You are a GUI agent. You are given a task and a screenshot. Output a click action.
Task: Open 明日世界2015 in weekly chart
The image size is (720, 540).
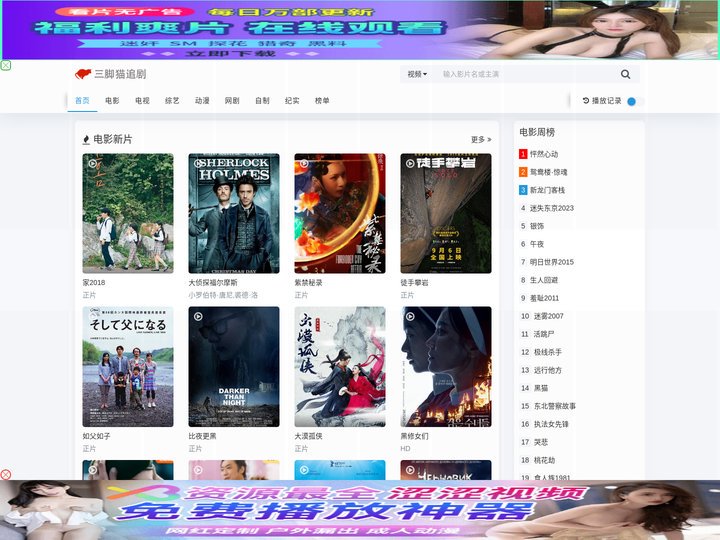coord(552,262)
